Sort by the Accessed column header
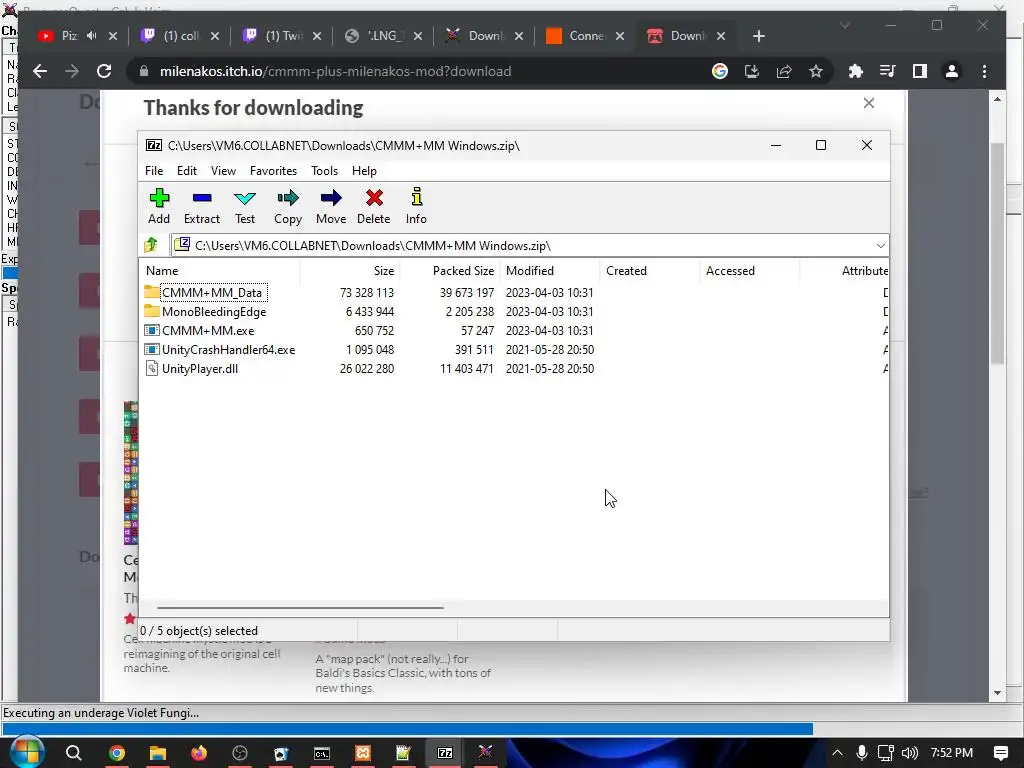The image size is (1024, 768). (x=750, y=270)
